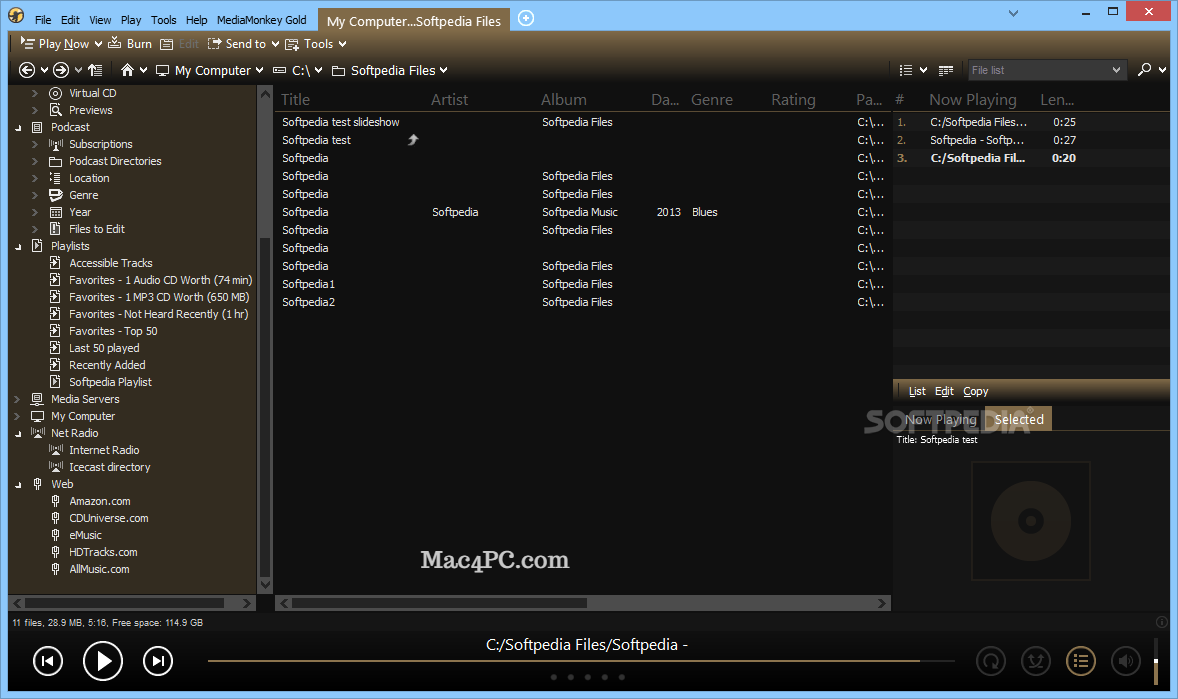This screenshot has width=1178, height=699.
Task: Select the Virtual CD node
Action: [x=92, y=93]
